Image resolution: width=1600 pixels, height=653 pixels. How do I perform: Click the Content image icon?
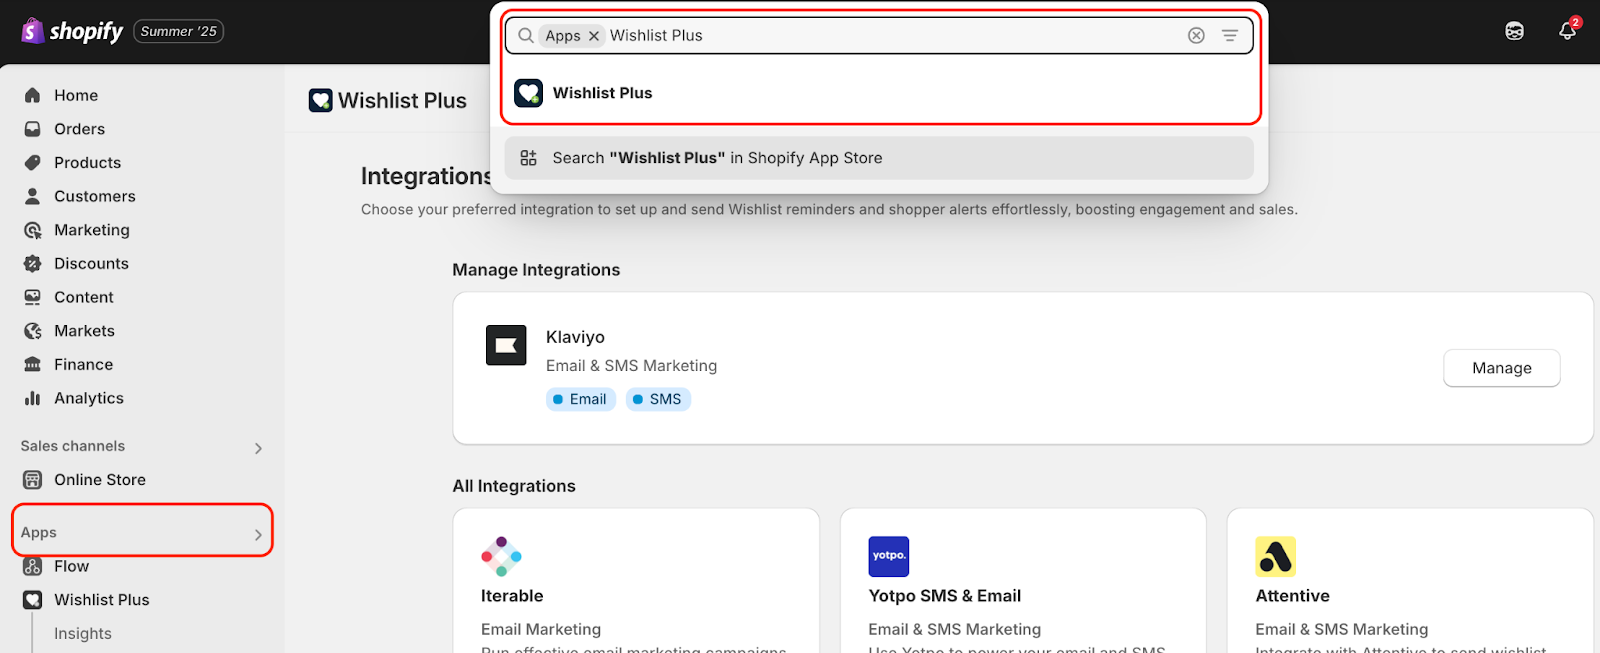tap(33, 297)
